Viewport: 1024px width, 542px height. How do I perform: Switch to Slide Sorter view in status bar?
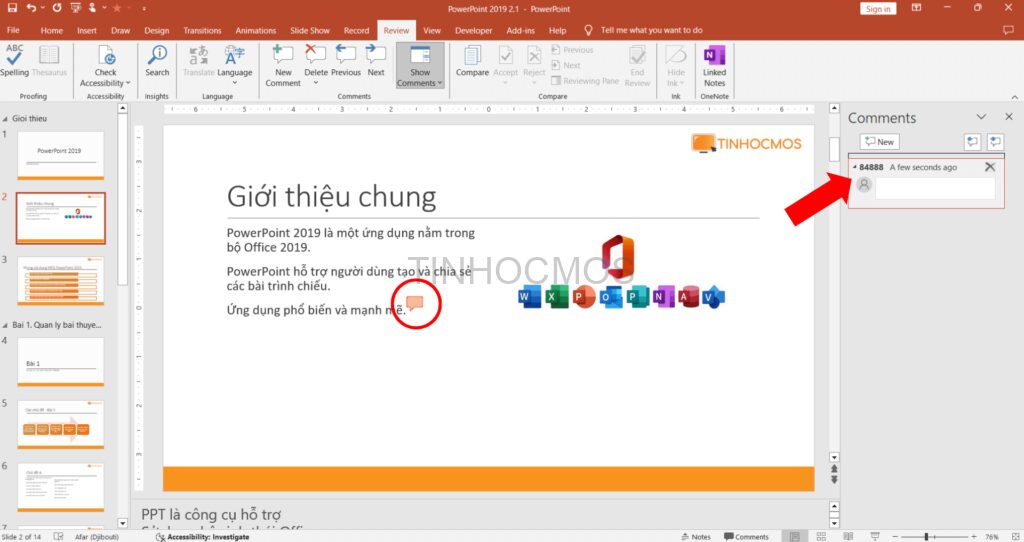coord(821,536)
